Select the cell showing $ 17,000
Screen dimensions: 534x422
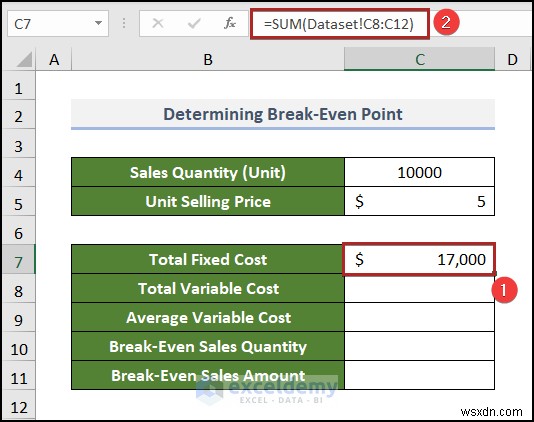419,259
